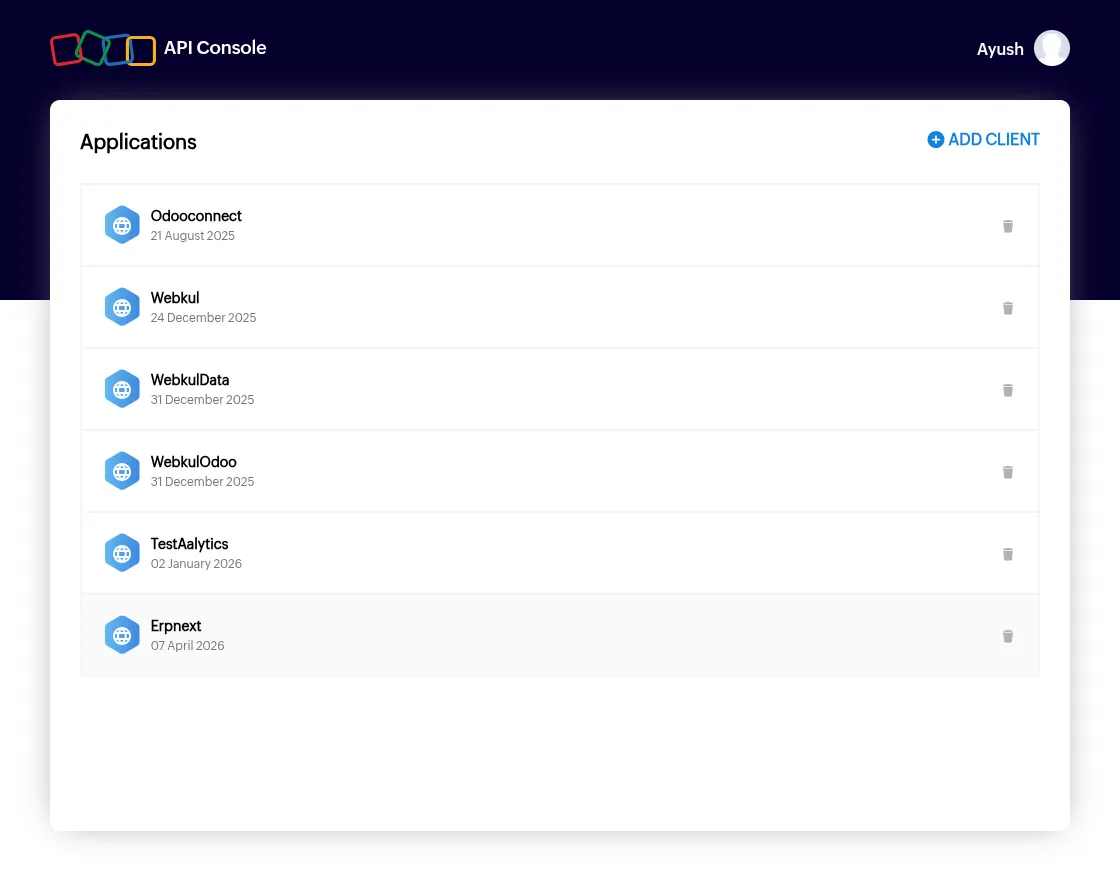
Task: Delete the Webkul application
Action: click(1007, 308)
